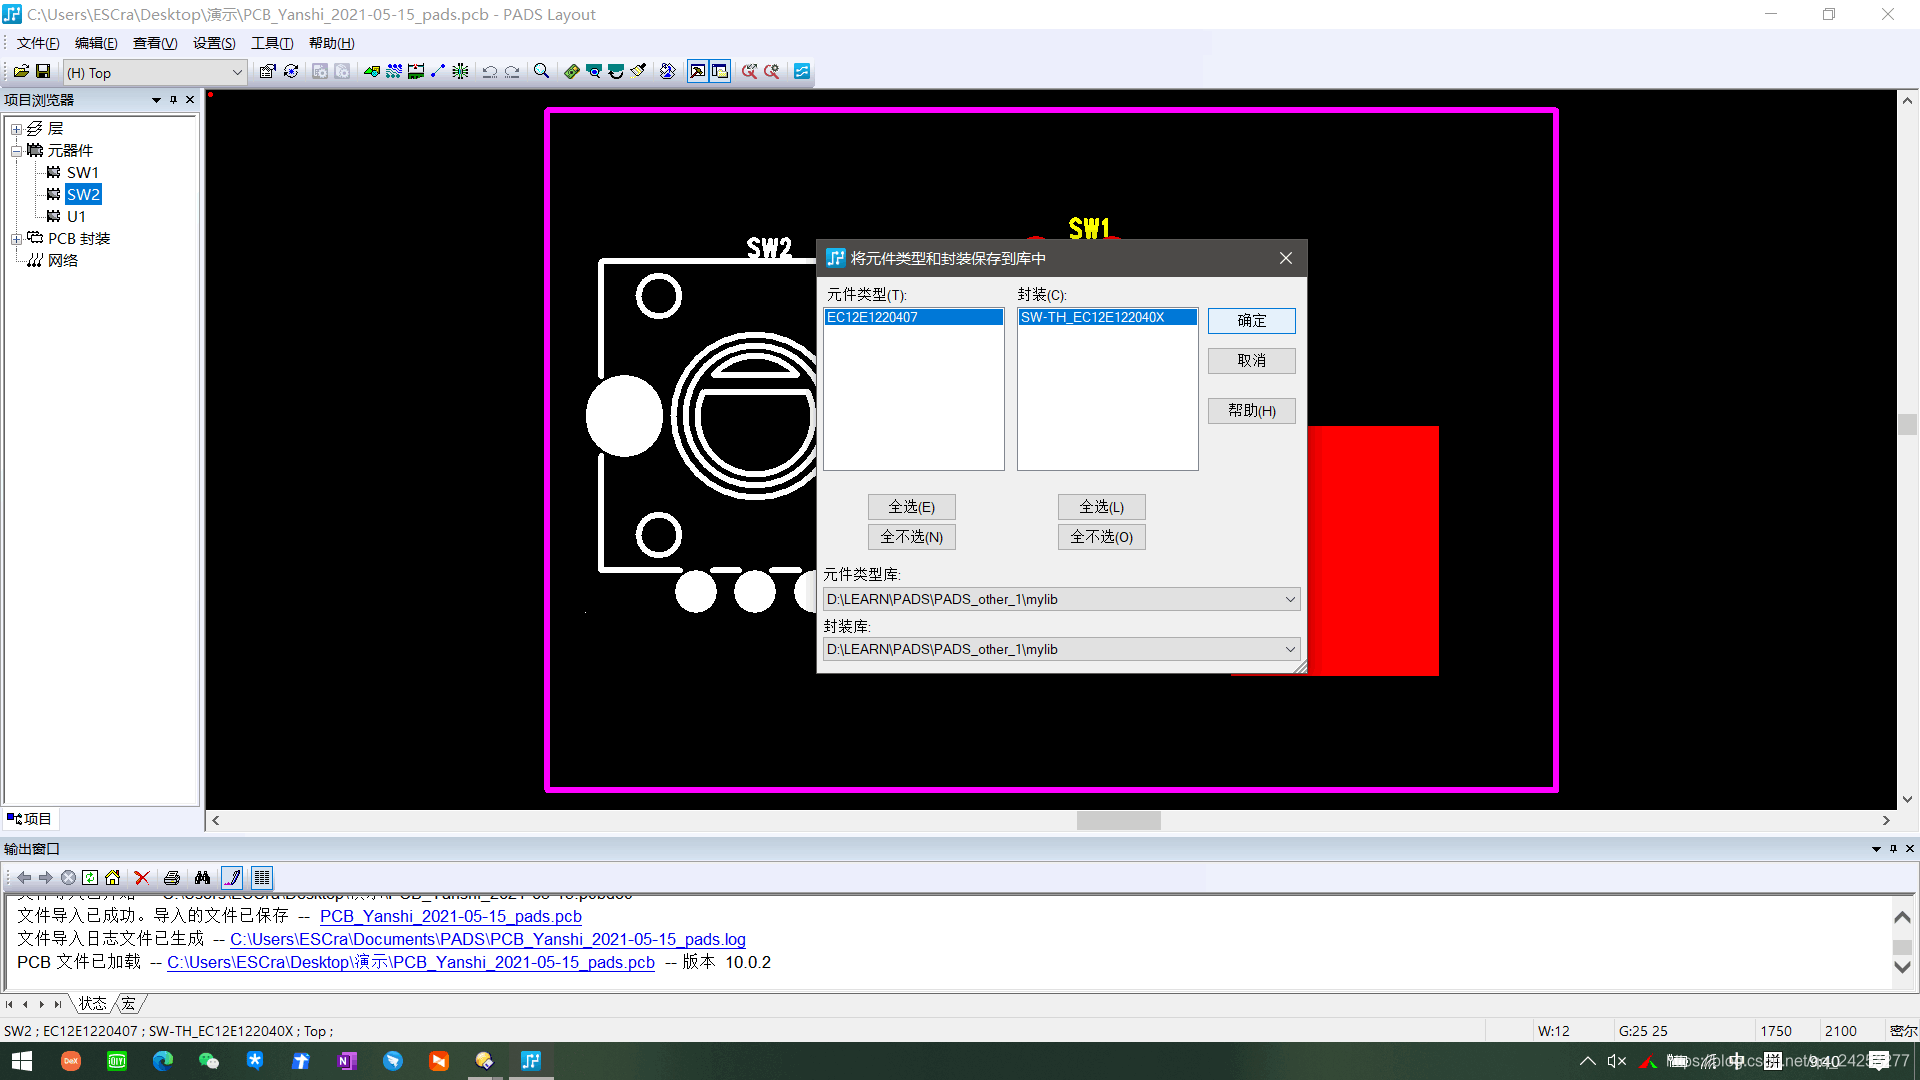Screen dimensions: 1920x1080
Task: Toggle the Project Explorer icon
Action: (x=720, y=71)
